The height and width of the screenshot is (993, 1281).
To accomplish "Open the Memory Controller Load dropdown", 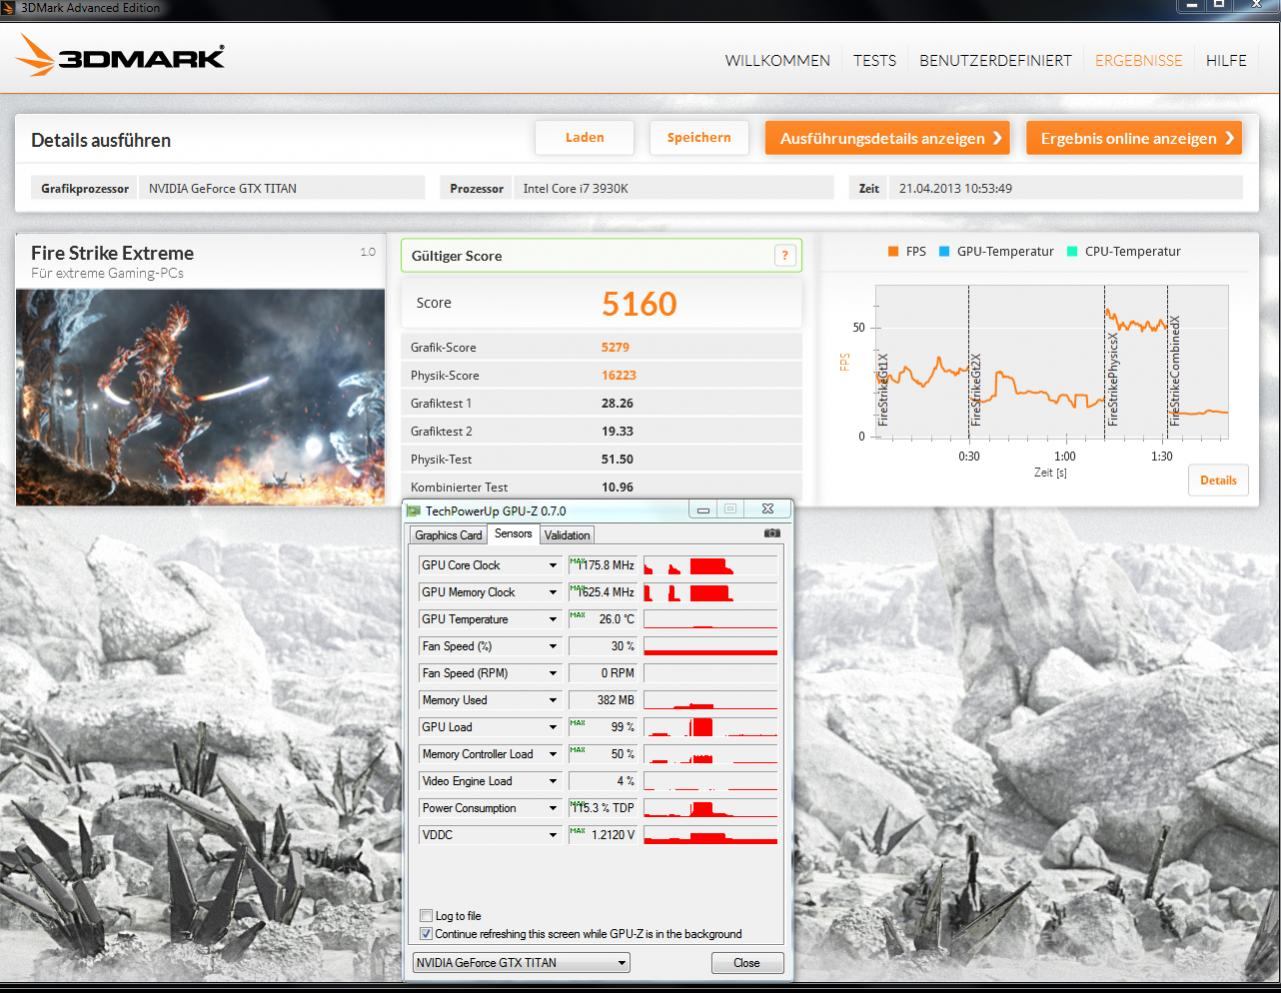I will pyautogui.click(x=552, y=755).
